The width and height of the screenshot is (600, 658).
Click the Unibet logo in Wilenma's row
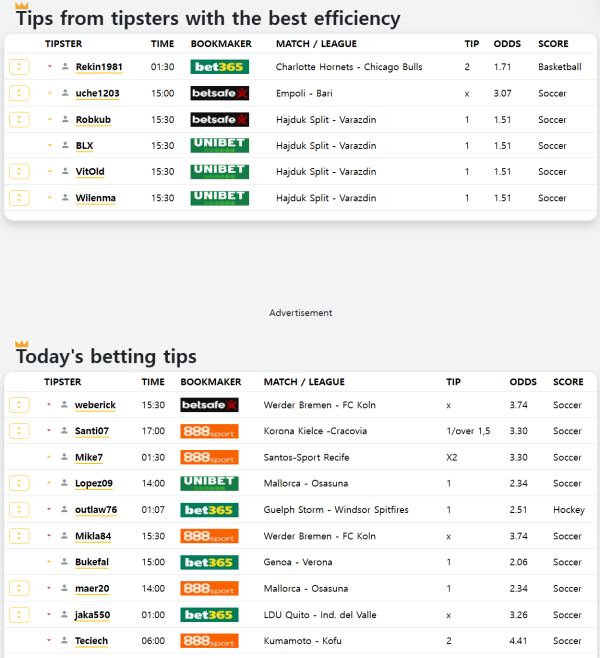(x=219, y=197)
